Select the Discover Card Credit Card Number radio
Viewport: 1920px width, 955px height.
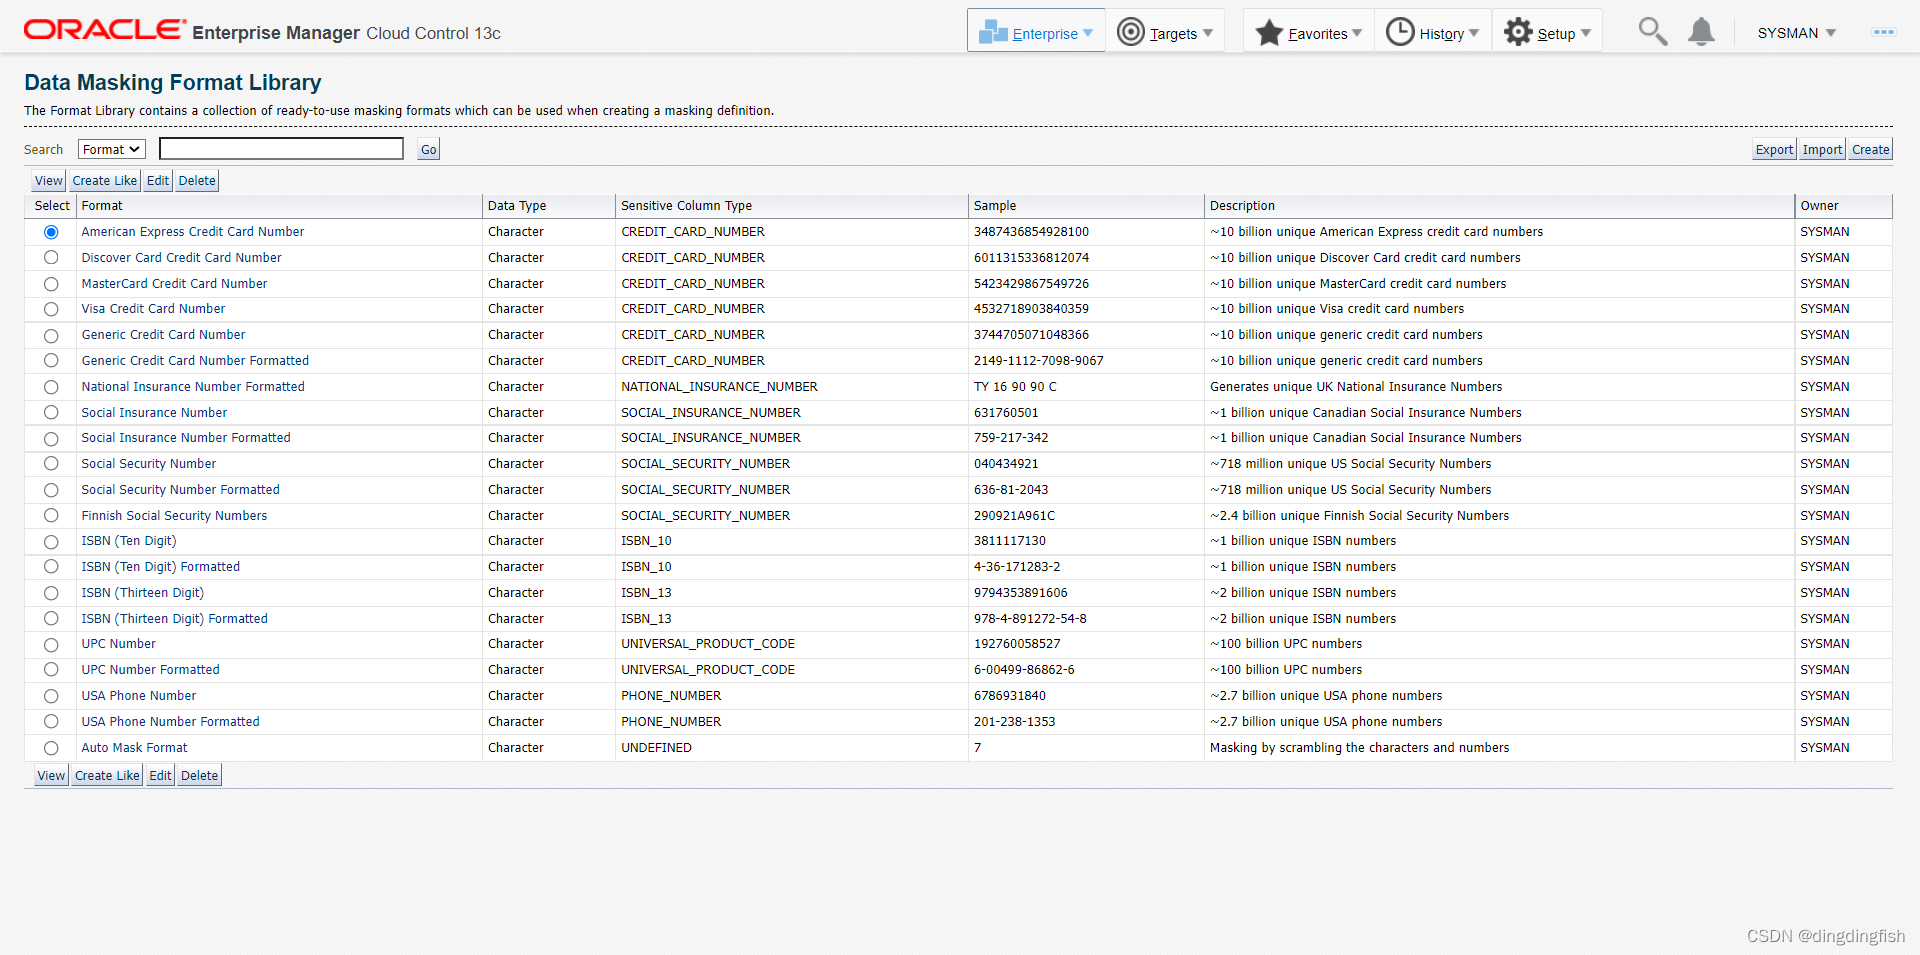(x=51, y=258)
